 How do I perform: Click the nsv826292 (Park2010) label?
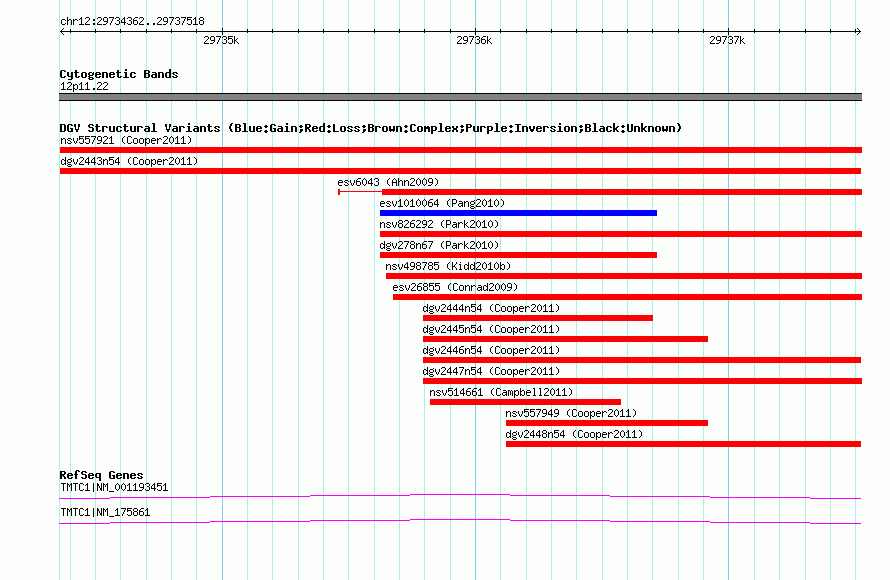(x=439, y=224)
